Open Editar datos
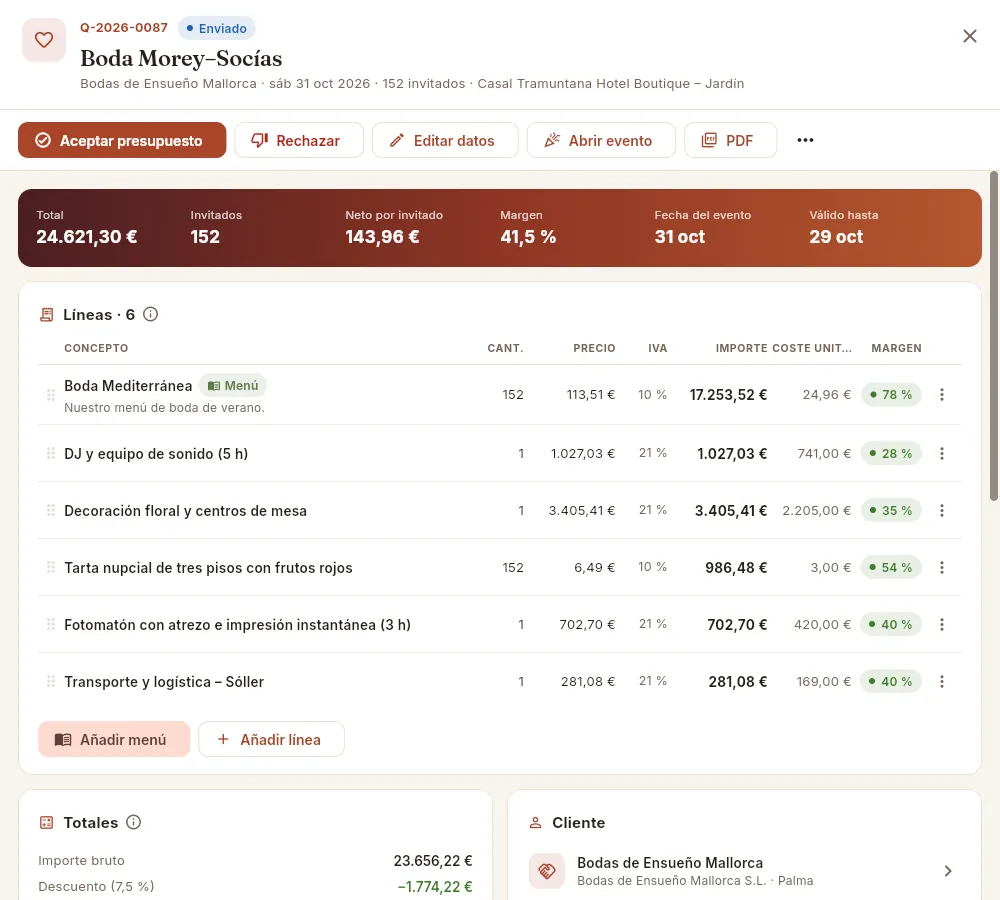 click(x=445, y=140)
